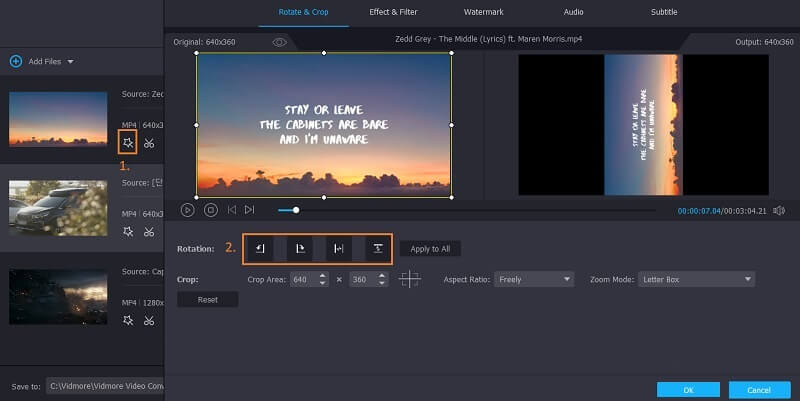Open edit effects icon for second video

[127, 231]
